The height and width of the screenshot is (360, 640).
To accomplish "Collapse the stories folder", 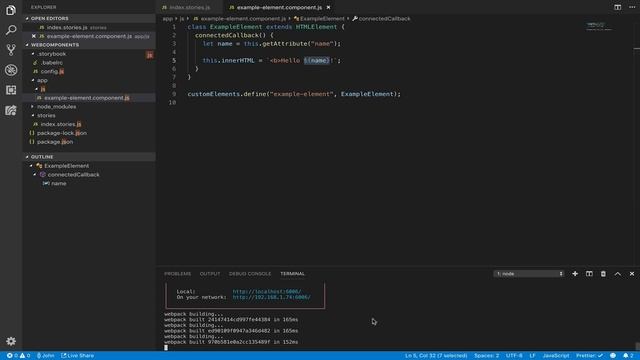I will click(33, 116).
